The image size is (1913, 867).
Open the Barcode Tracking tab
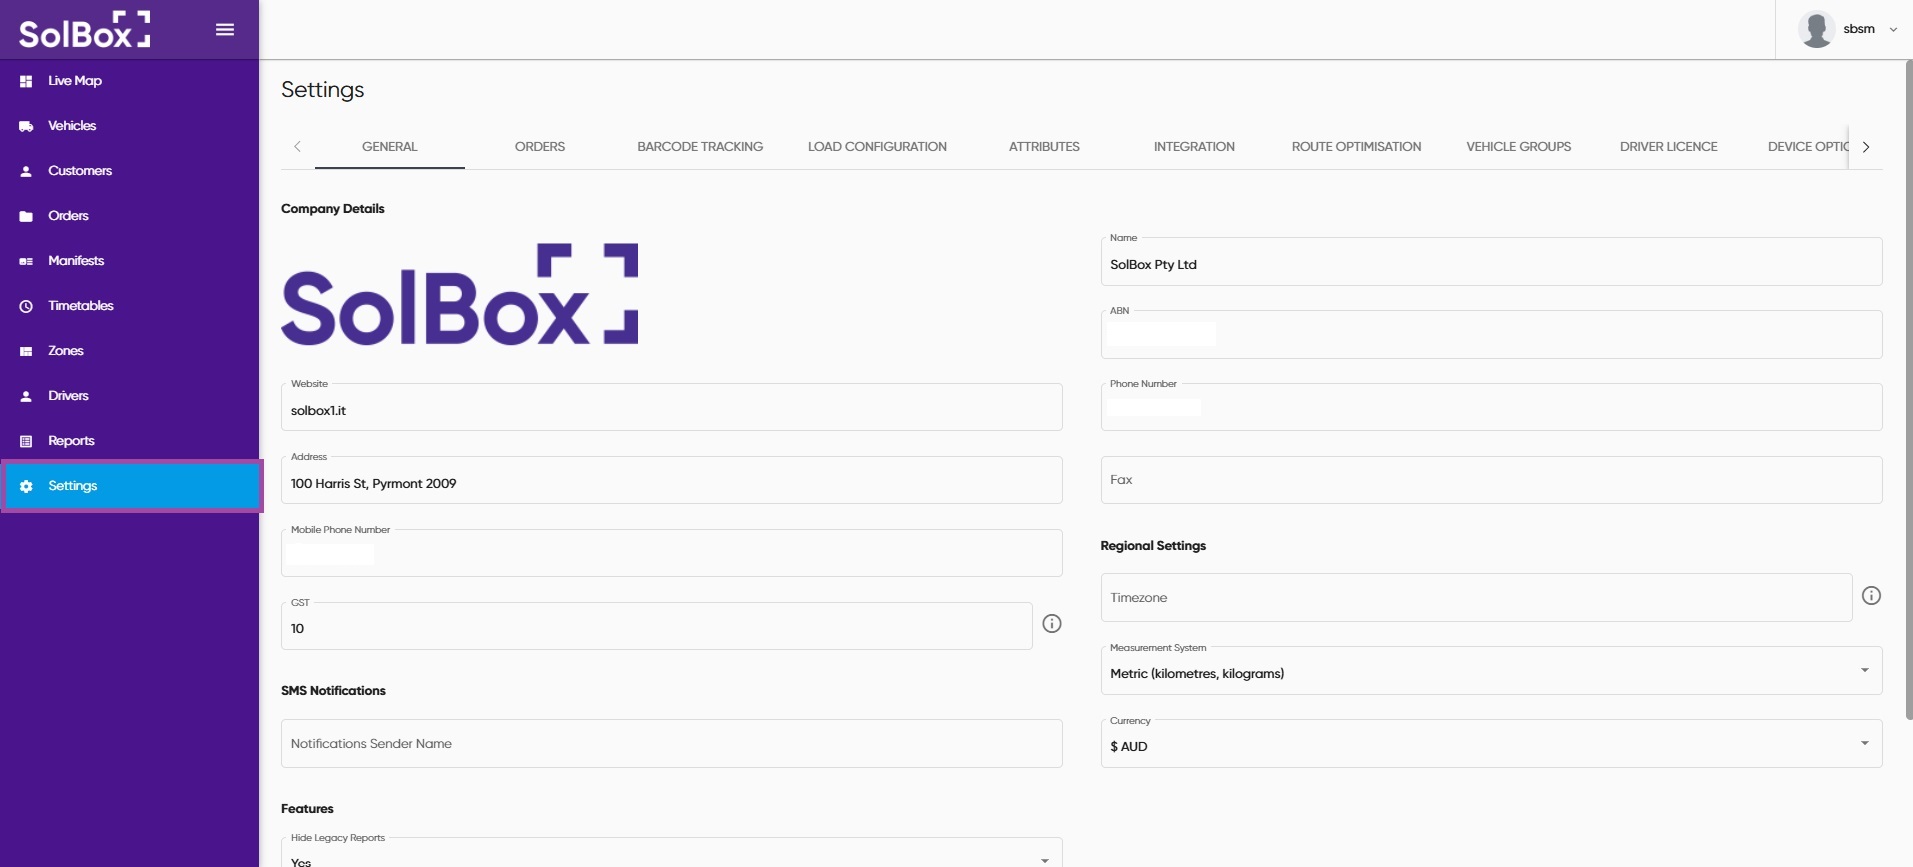point(700,147)
